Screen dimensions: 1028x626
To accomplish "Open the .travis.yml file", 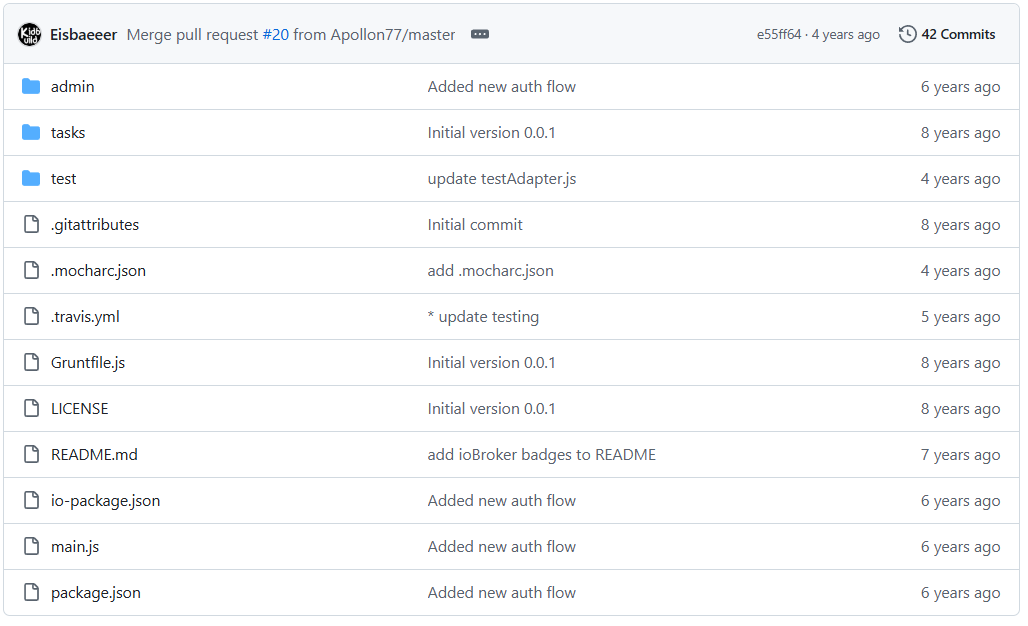I will click(85, 317).
